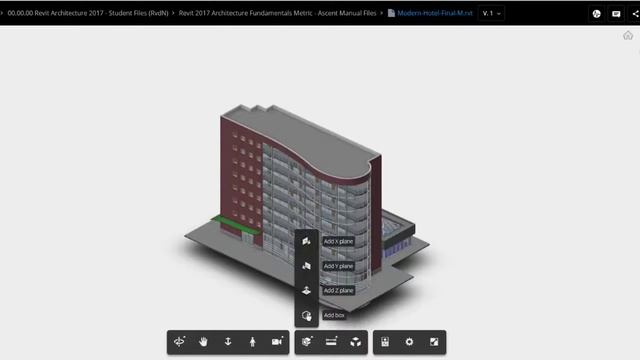Open viewer Settings gear
The image size is (640, 360).
pos(409,342)
